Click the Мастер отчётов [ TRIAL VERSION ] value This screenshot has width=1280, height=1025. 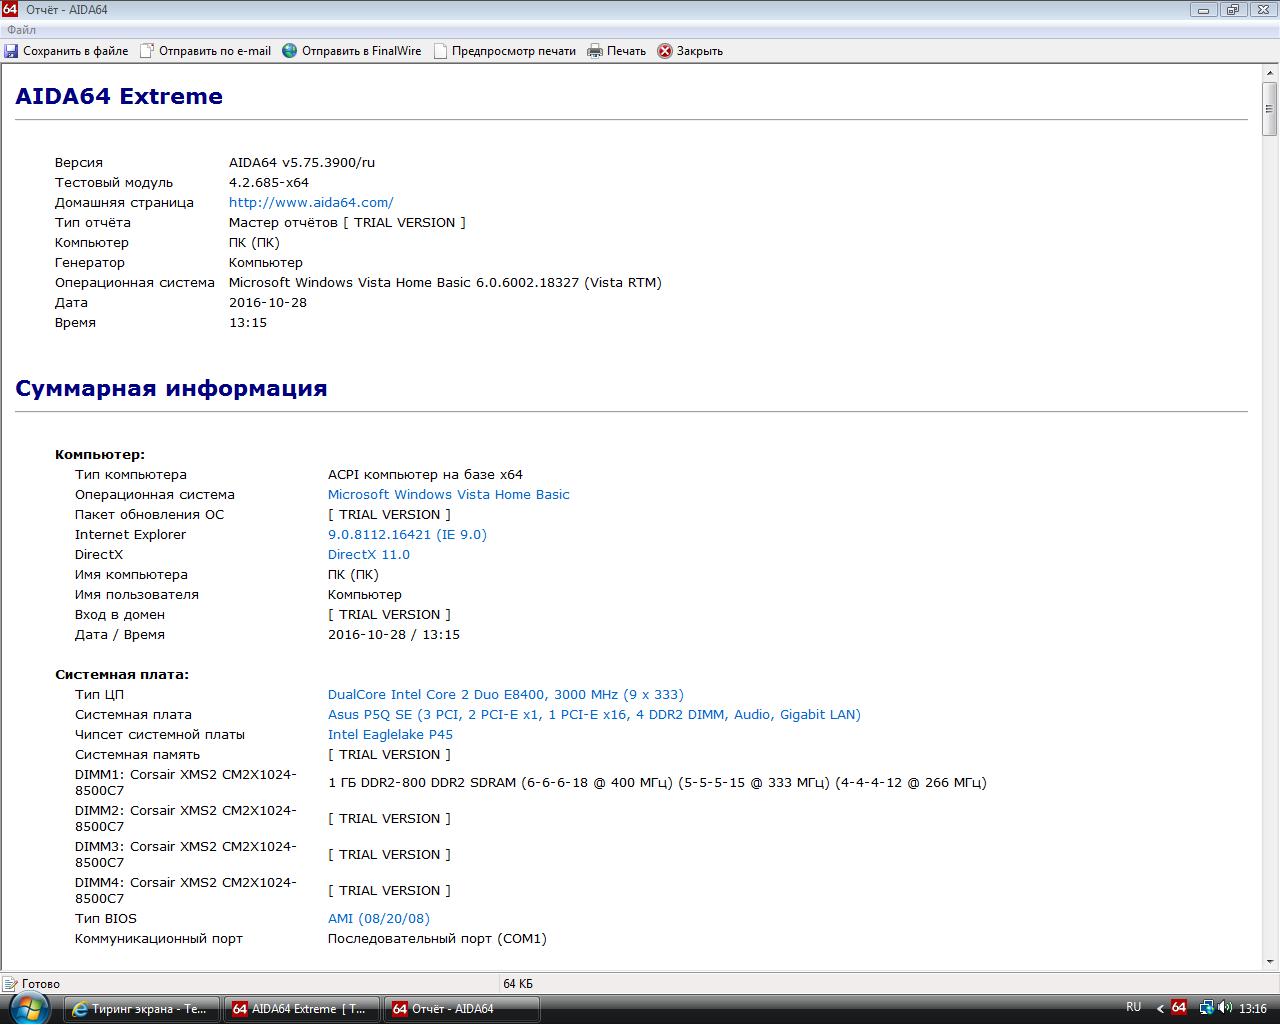click(x=347, y=222)
